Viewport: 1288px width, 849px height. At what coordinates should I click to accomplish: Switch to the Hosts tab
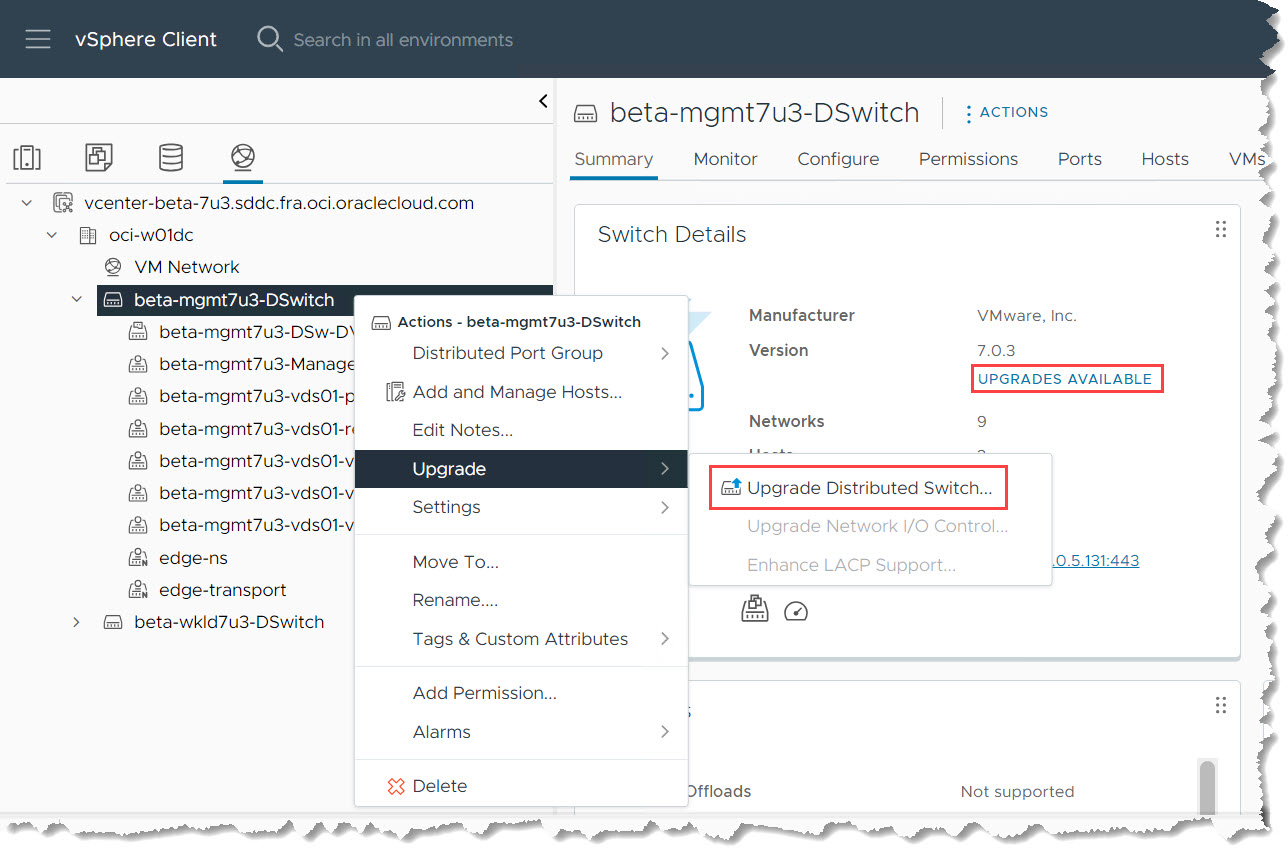pyautogui.click(x=1165, y=159)
